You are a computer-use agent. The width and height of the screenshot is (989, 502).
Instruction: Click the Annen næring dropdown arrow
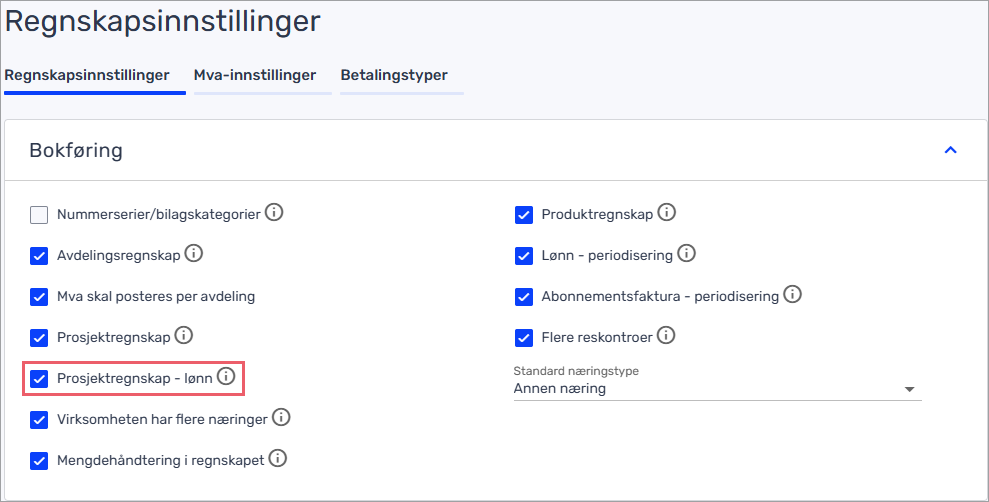tap(910, 389)
